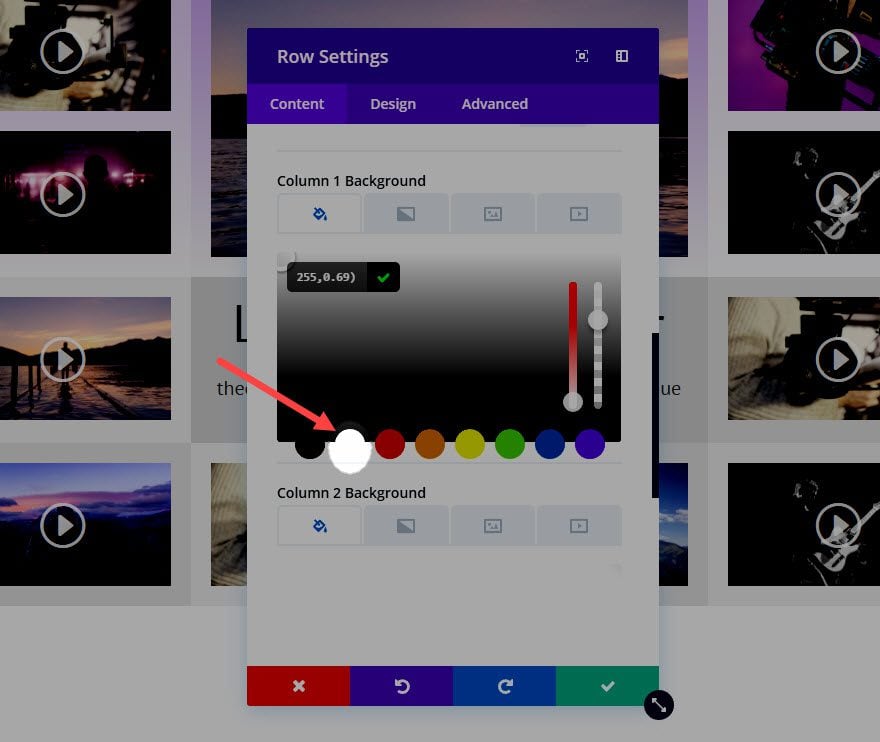
Task: Select the purple color swatch
Action: coord(590,444)
